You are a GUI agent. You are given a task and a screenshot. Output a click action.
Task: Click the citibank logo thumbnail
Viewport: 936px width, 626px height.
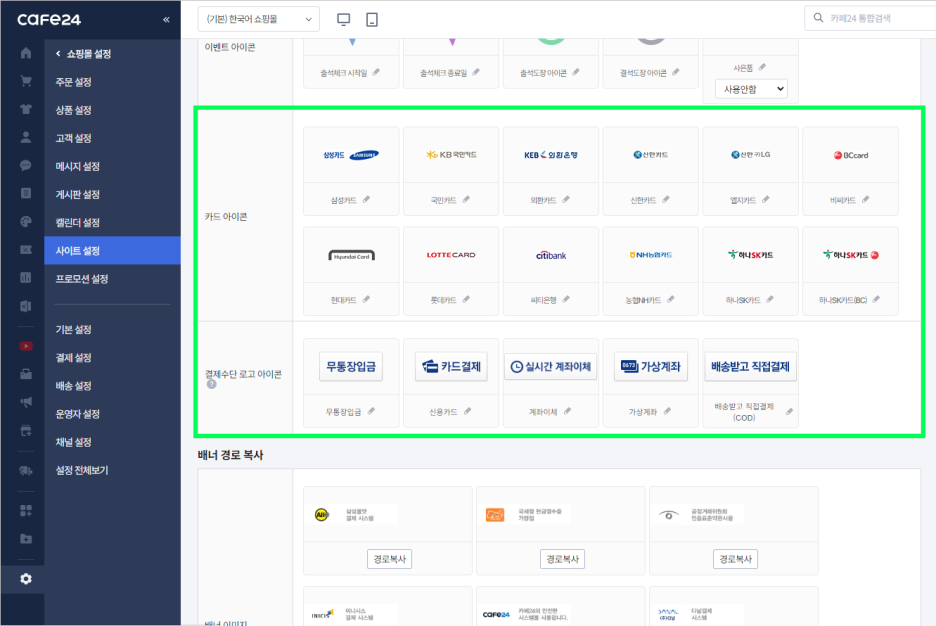click(x=551, y=255)
